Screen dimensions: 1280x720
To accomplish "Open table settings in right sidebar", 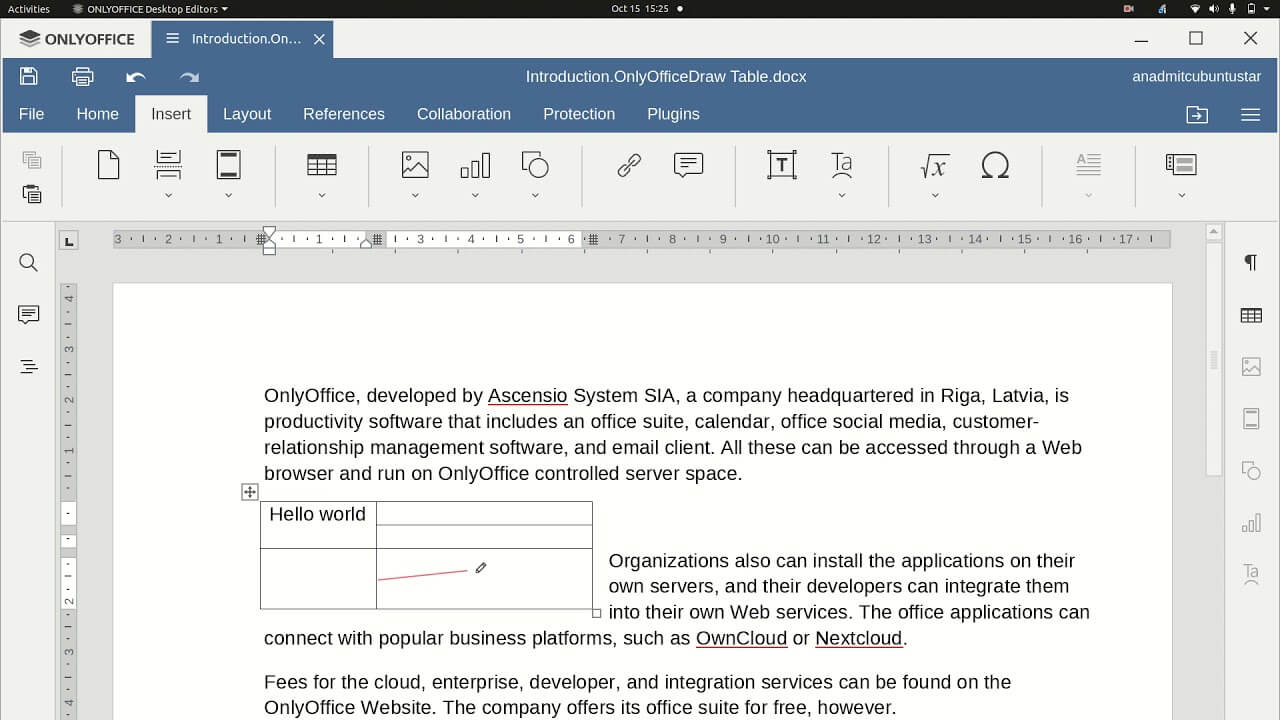I will (1251, 315).
